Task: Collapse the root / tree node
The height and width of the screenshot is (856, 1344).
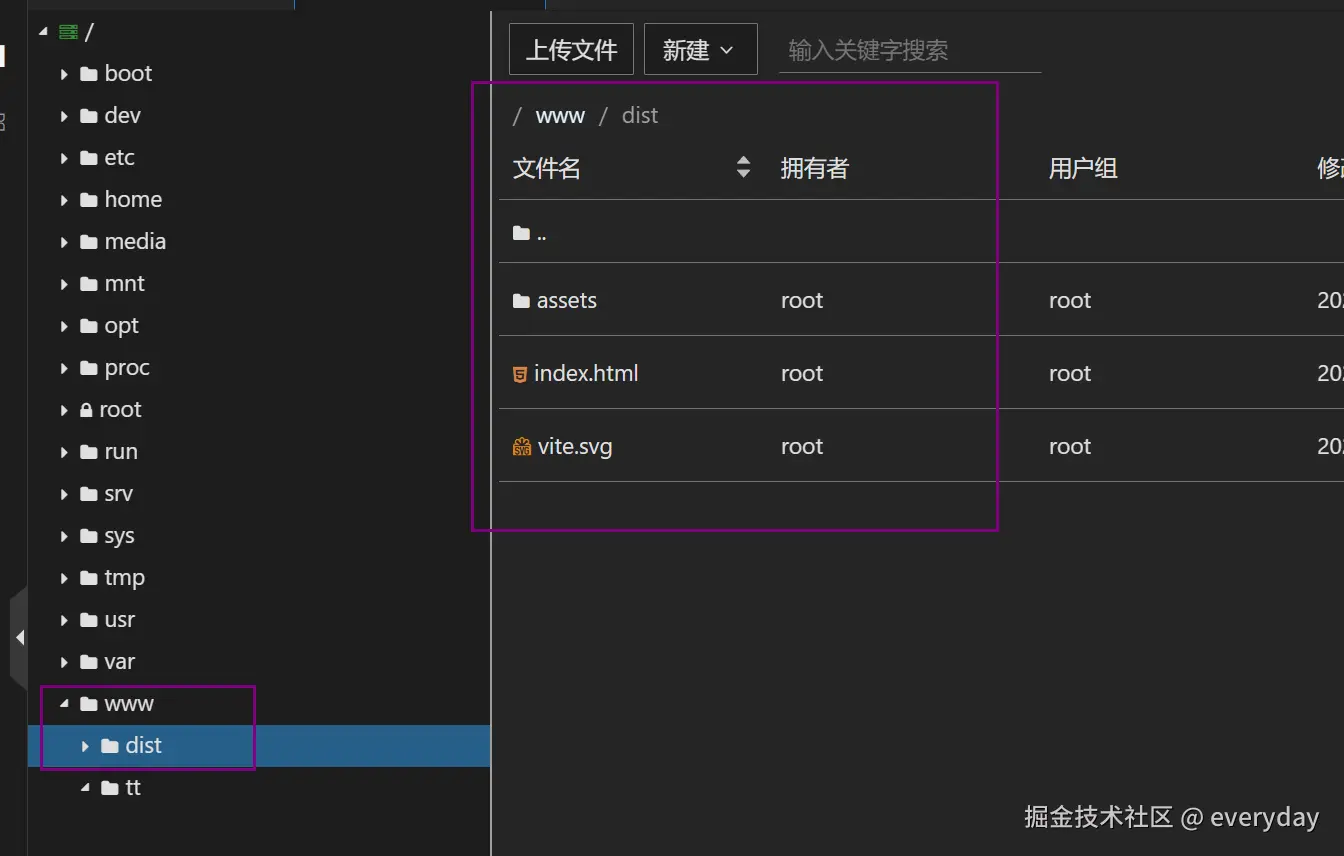Action: [43, 32]
